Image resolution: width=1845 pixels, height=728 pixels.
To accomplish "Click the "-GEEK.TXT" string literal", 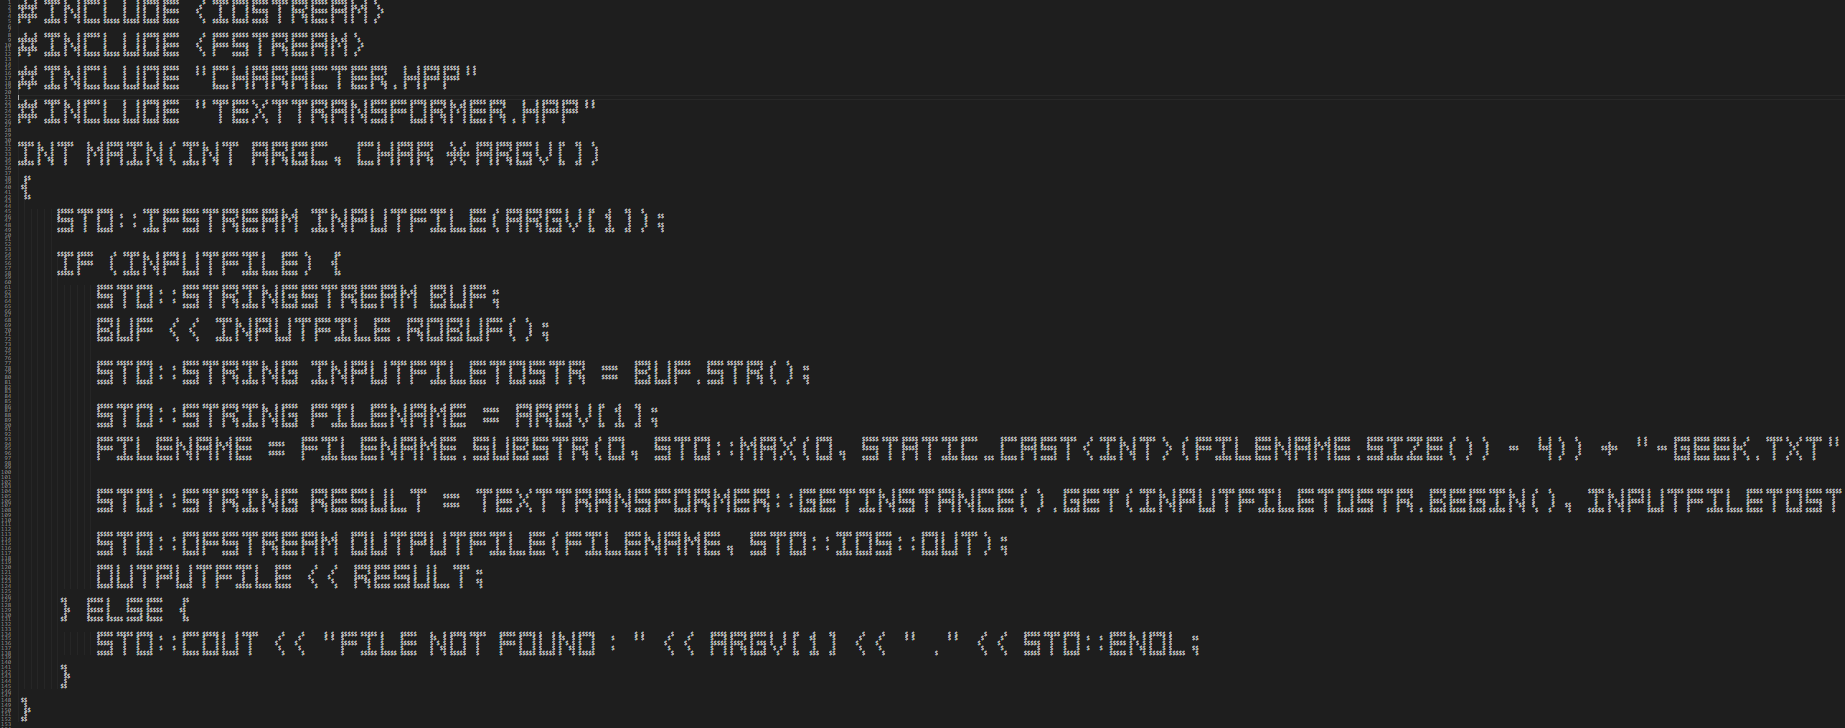I will (x=1740, y=450).
